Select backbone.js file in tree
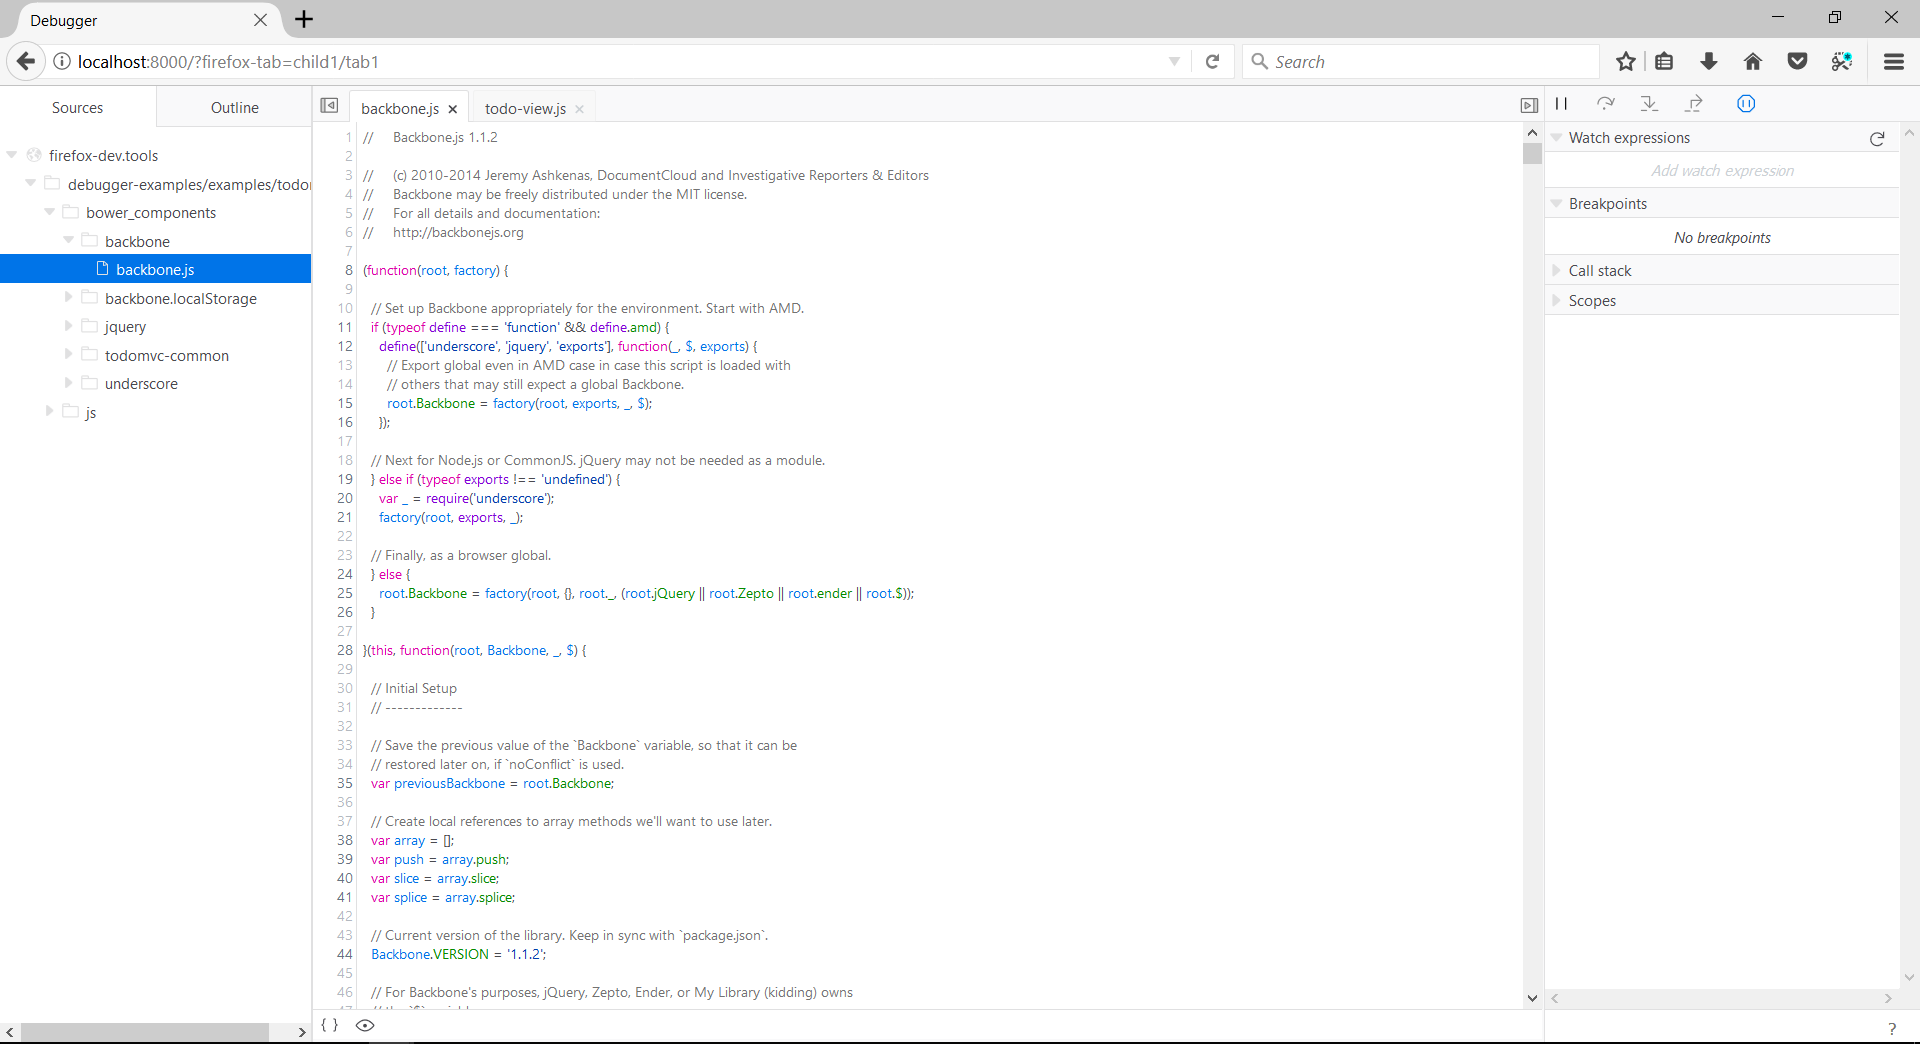Screen dimensions: 1920x1044 (x=155, y=269)
